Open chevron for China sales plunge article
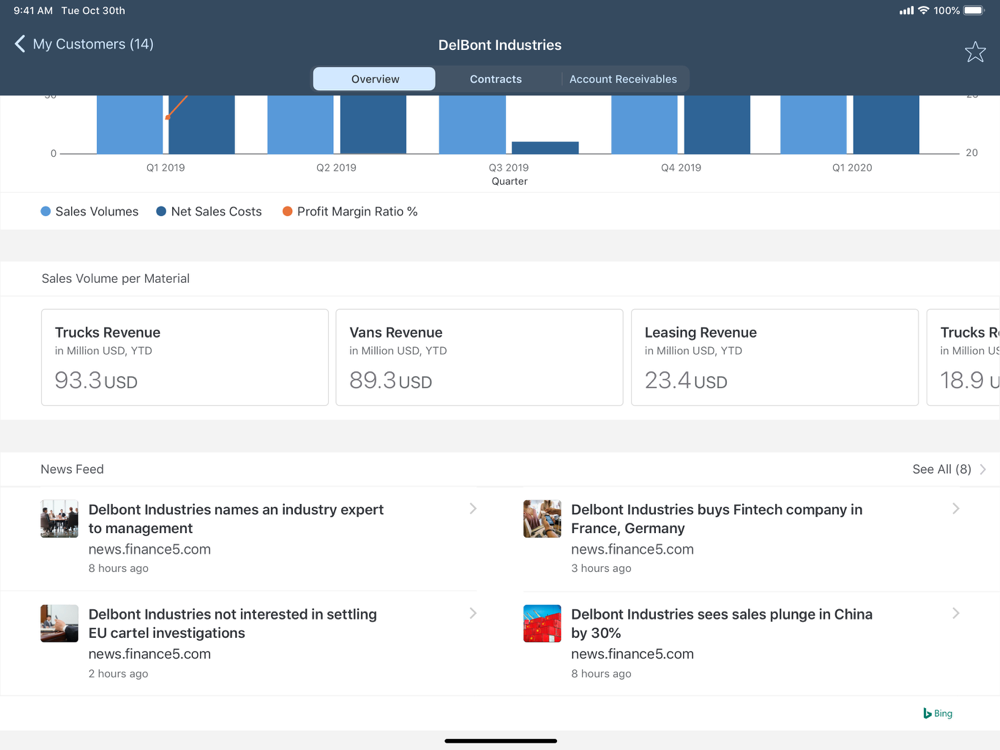1000x750 pixels. (x=955, y=613)
